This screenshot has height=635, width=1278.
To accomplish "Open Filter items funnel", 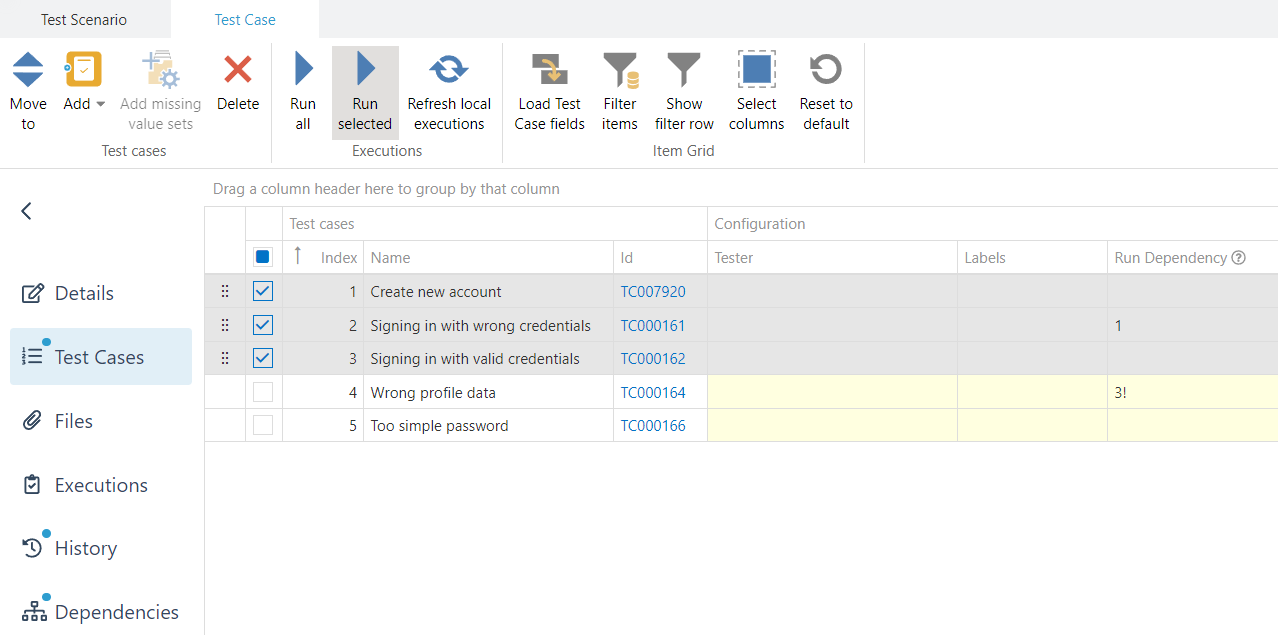I will coord(620,70).
